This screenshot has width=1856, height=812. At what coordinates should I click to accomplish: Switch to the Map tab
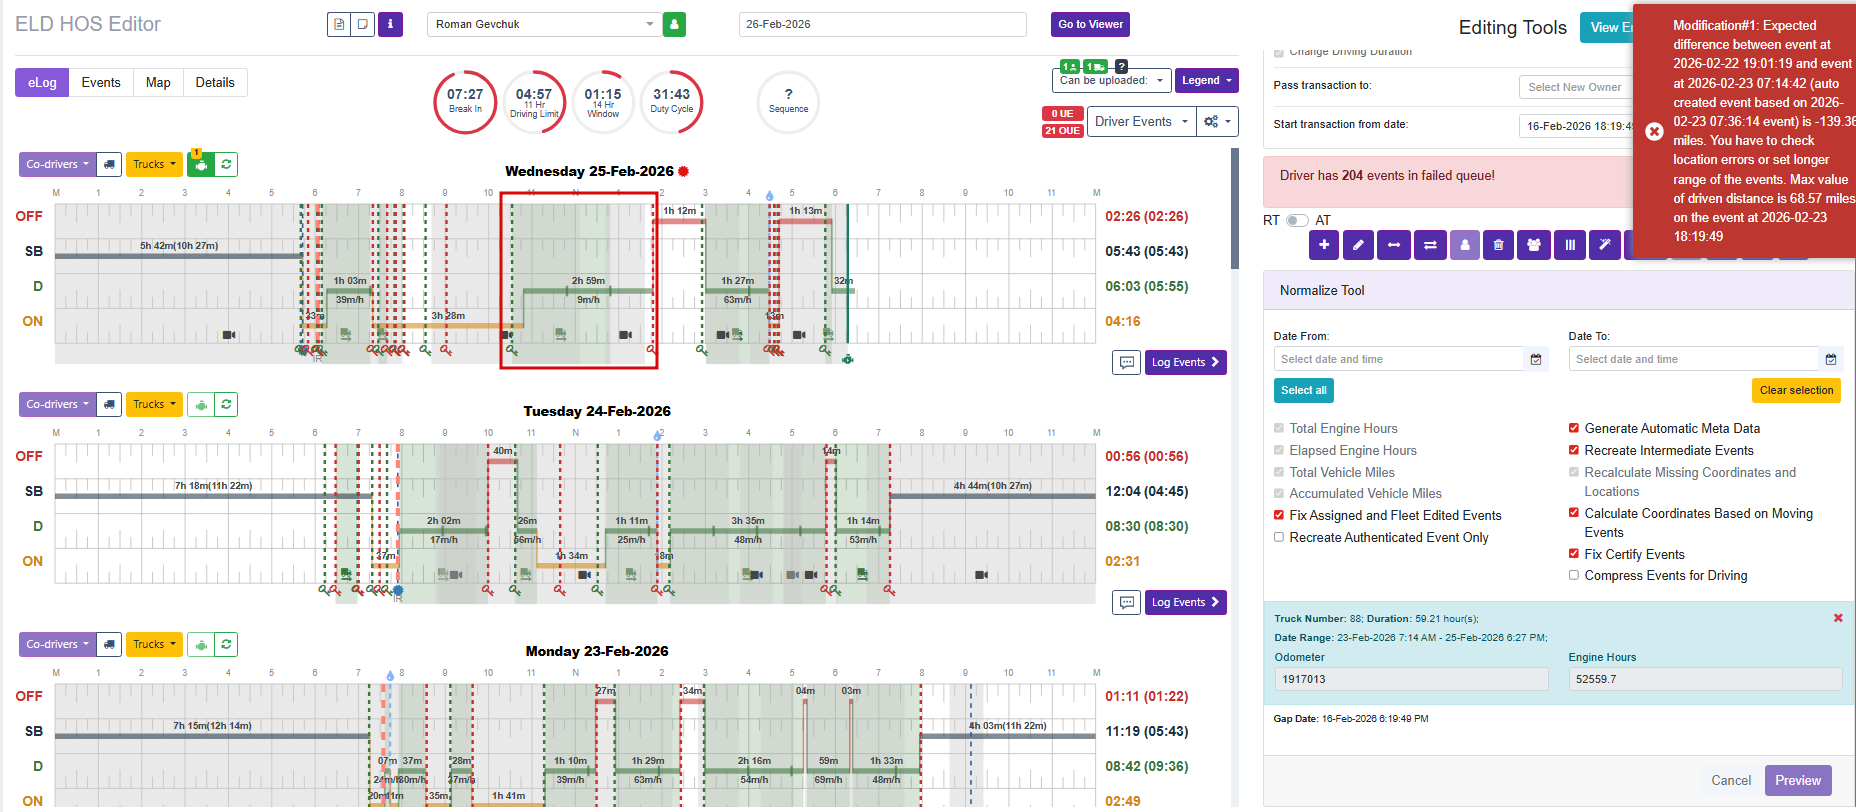158,82
